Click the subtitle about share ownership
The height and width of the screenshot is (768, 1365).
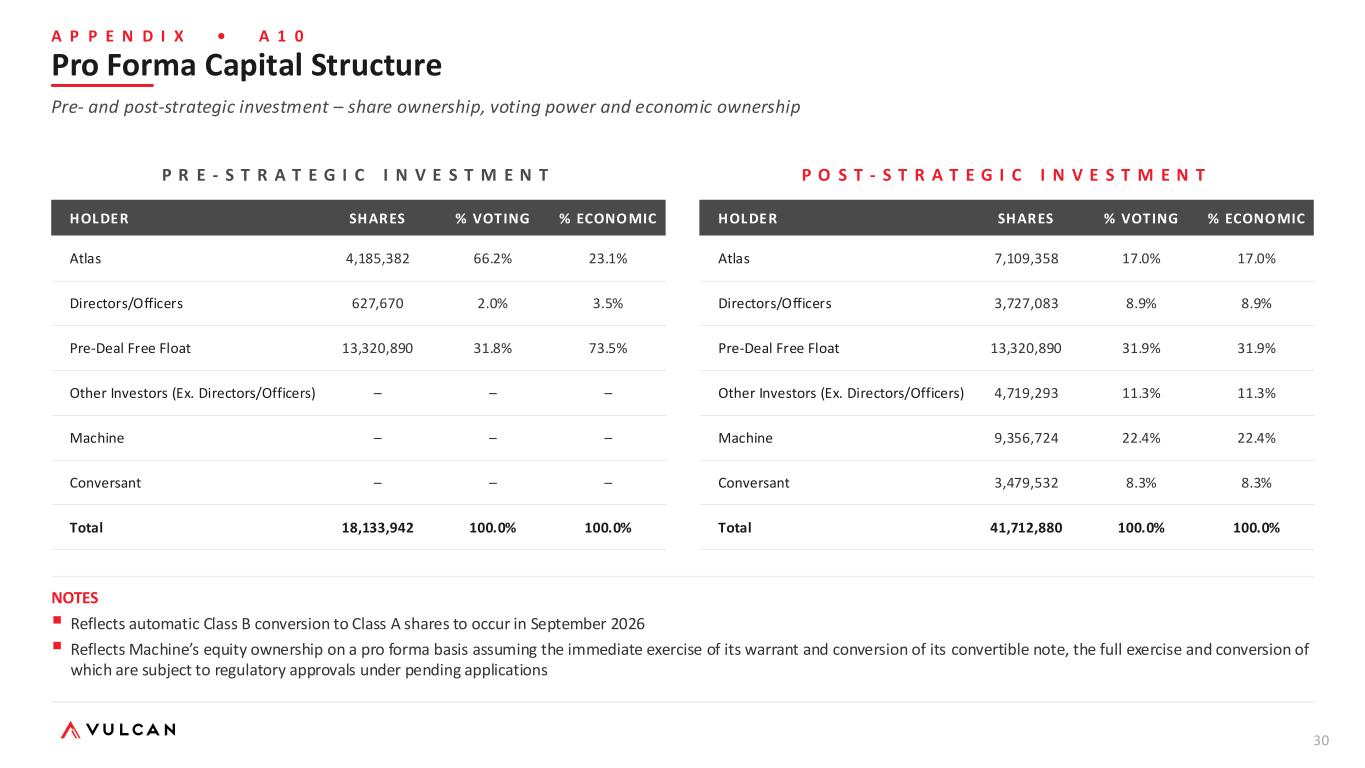[426, 107]
